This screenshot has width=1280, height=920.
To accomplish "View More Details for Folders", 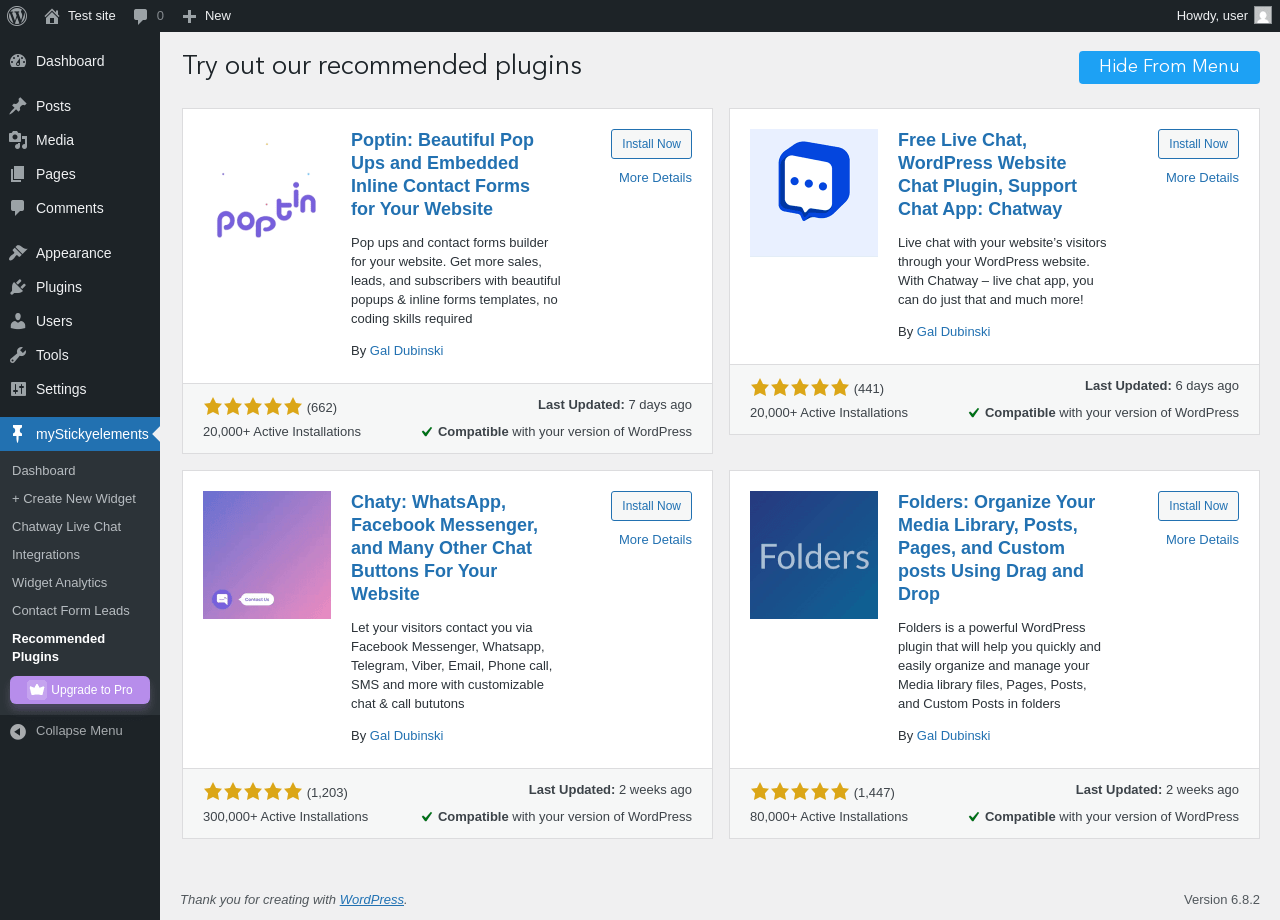I will coord(1202,540).
